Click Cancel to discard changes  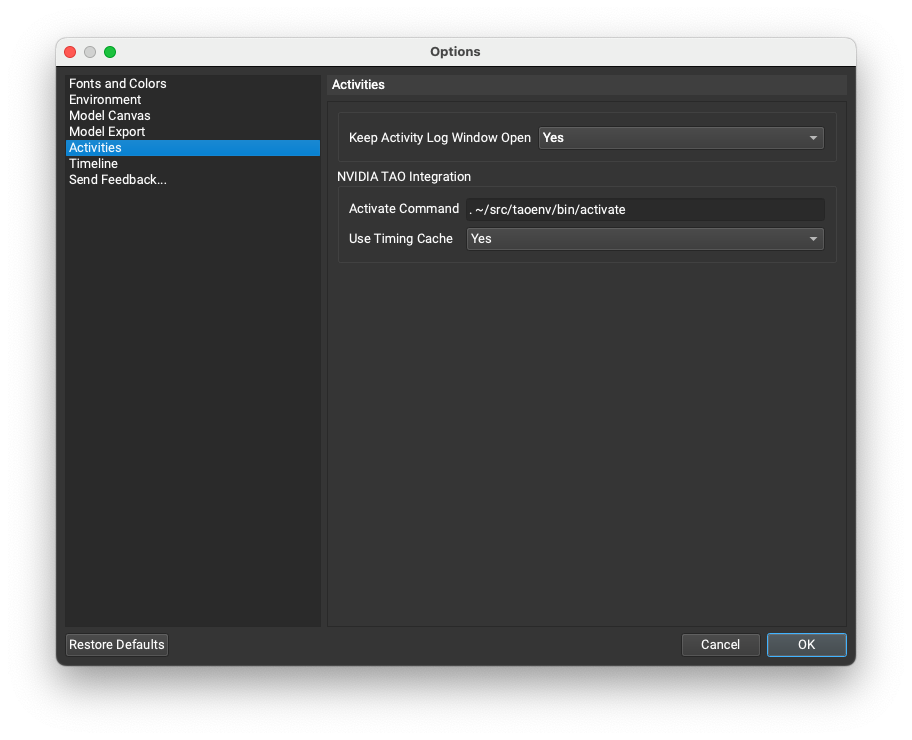(720, 645)
